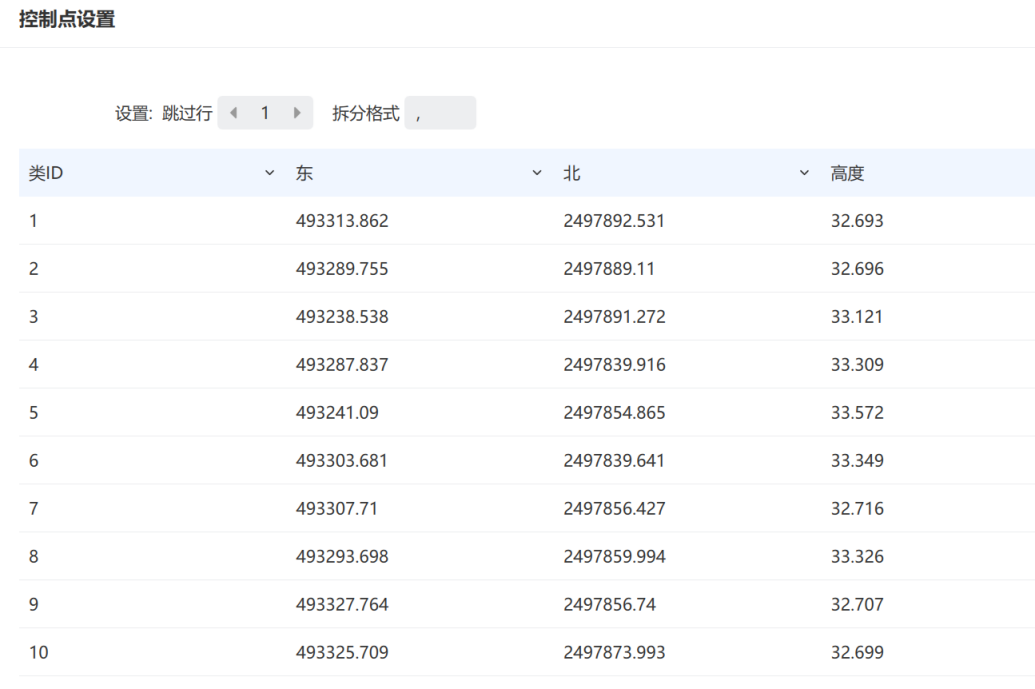Select north value 2497859.994
This screenshot has height=689, width=1035.
click(x=614, y=557)
